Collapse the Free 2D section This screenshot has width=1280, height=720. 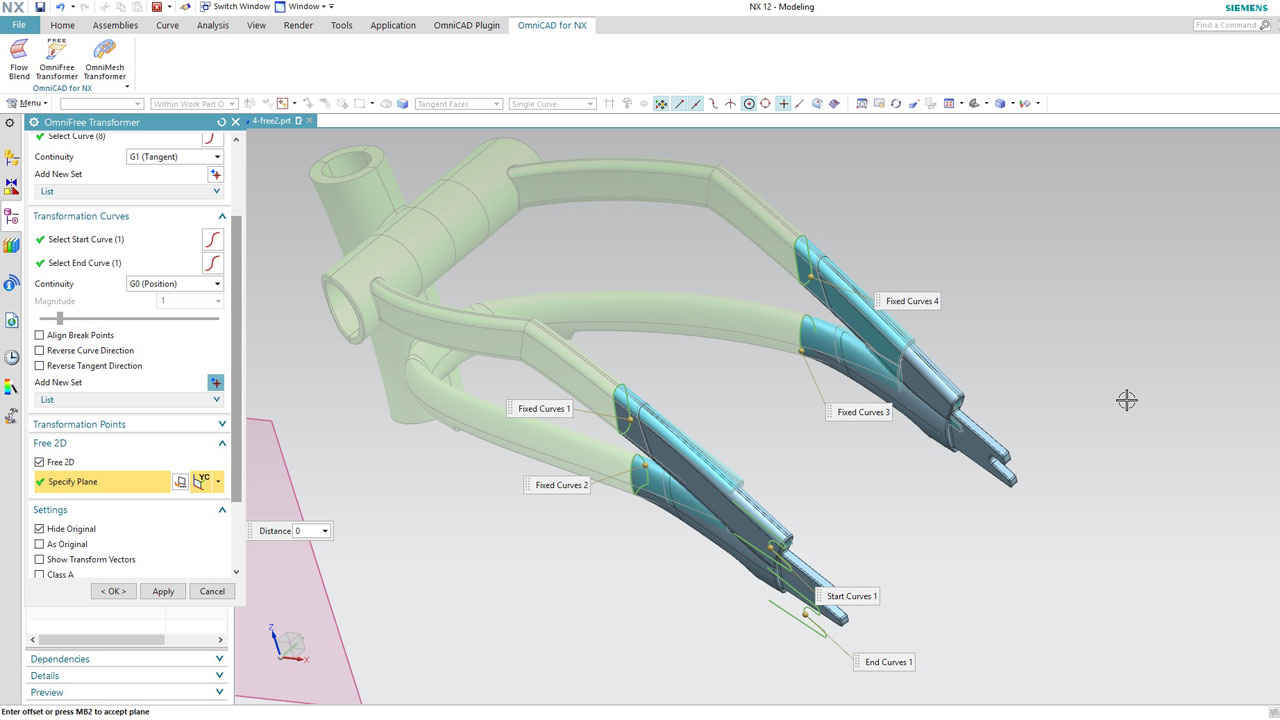[x=222, y=443]
